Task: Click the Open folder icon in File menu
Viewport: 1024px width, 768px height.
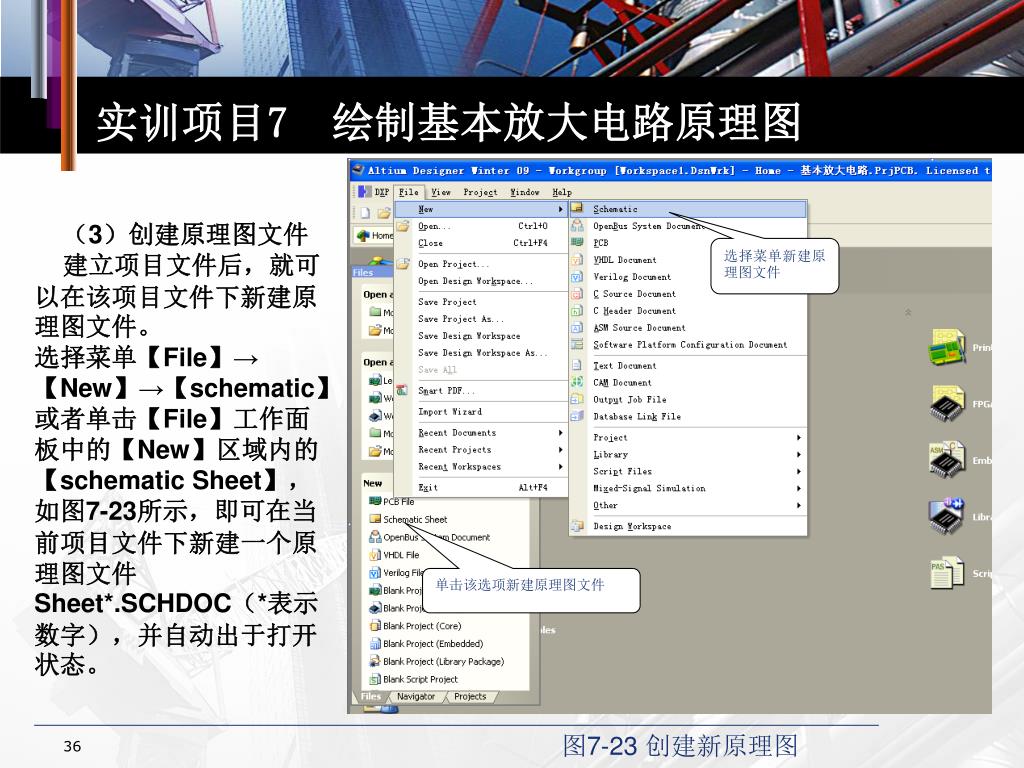Action: click(403, 225)
